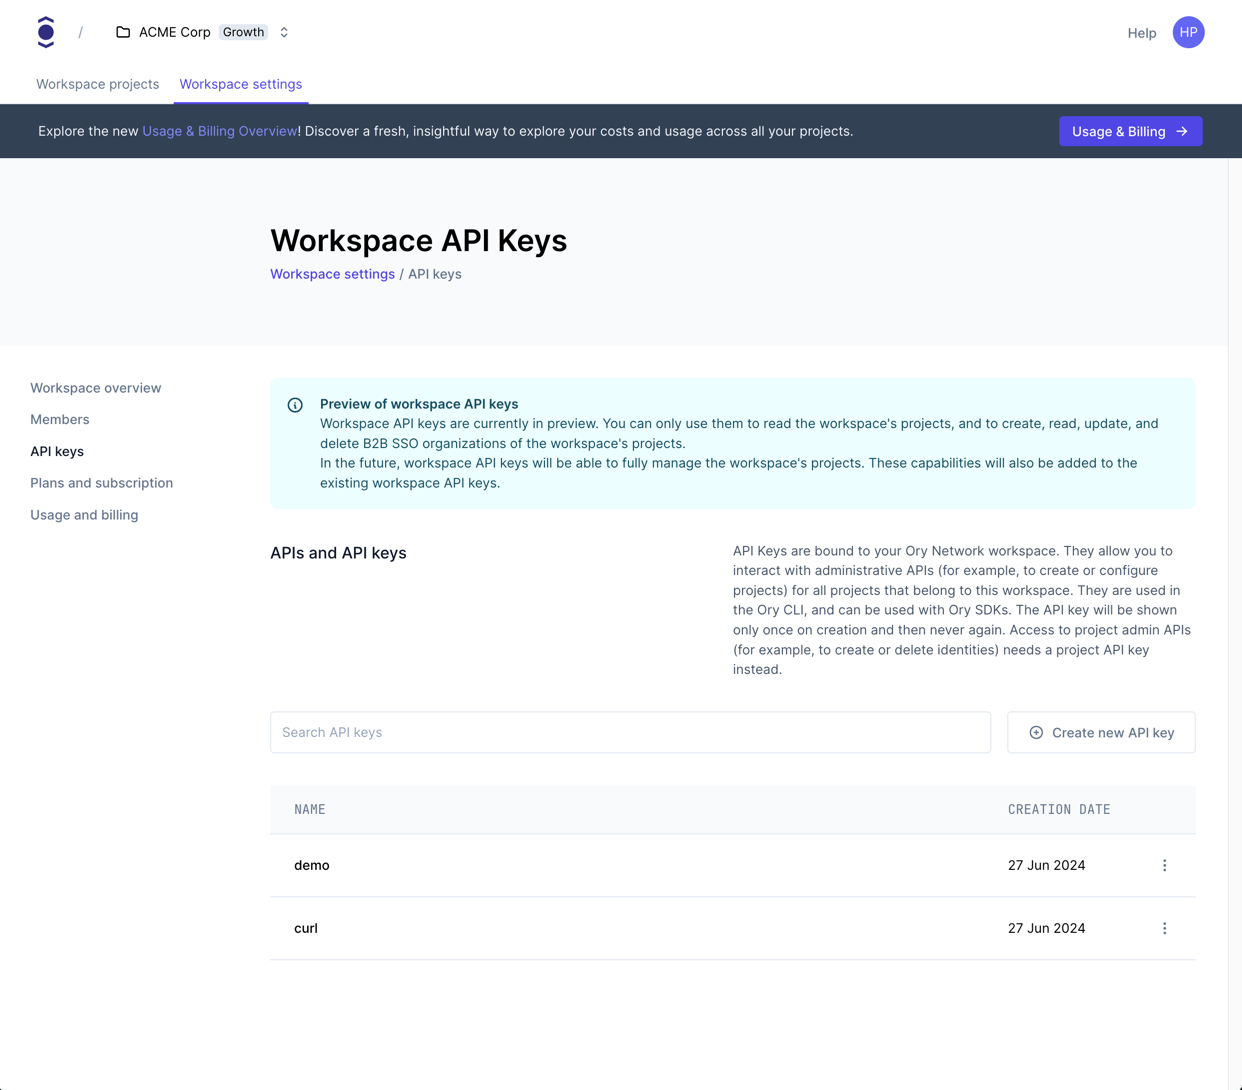The height and width of the screenshot is (1090, 1242).
Task: Click the NAME column header
Action: (310, 809)
